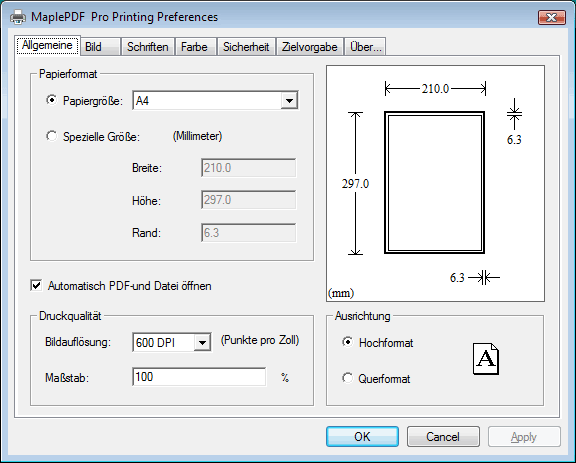576x463 pixels.
Task: Open the Farbe tab
Action: pos(195,47)
